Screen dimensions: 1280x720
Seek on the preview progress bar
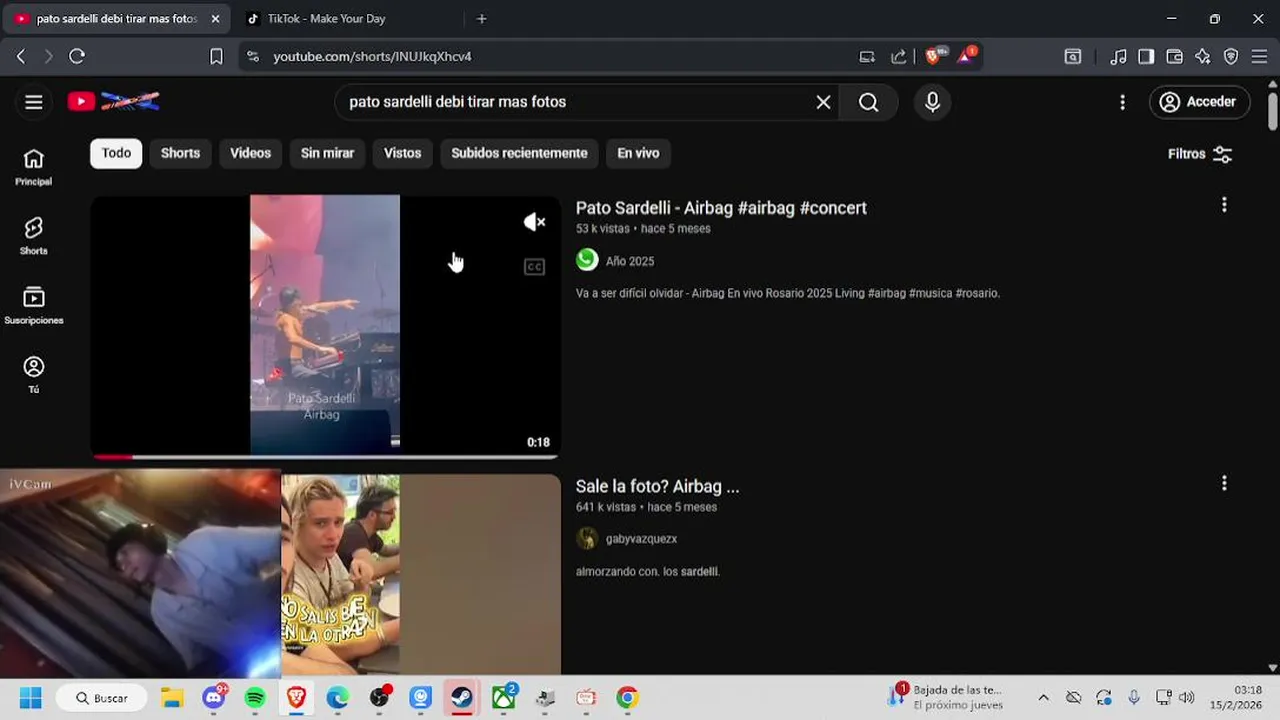coord(325,456)
